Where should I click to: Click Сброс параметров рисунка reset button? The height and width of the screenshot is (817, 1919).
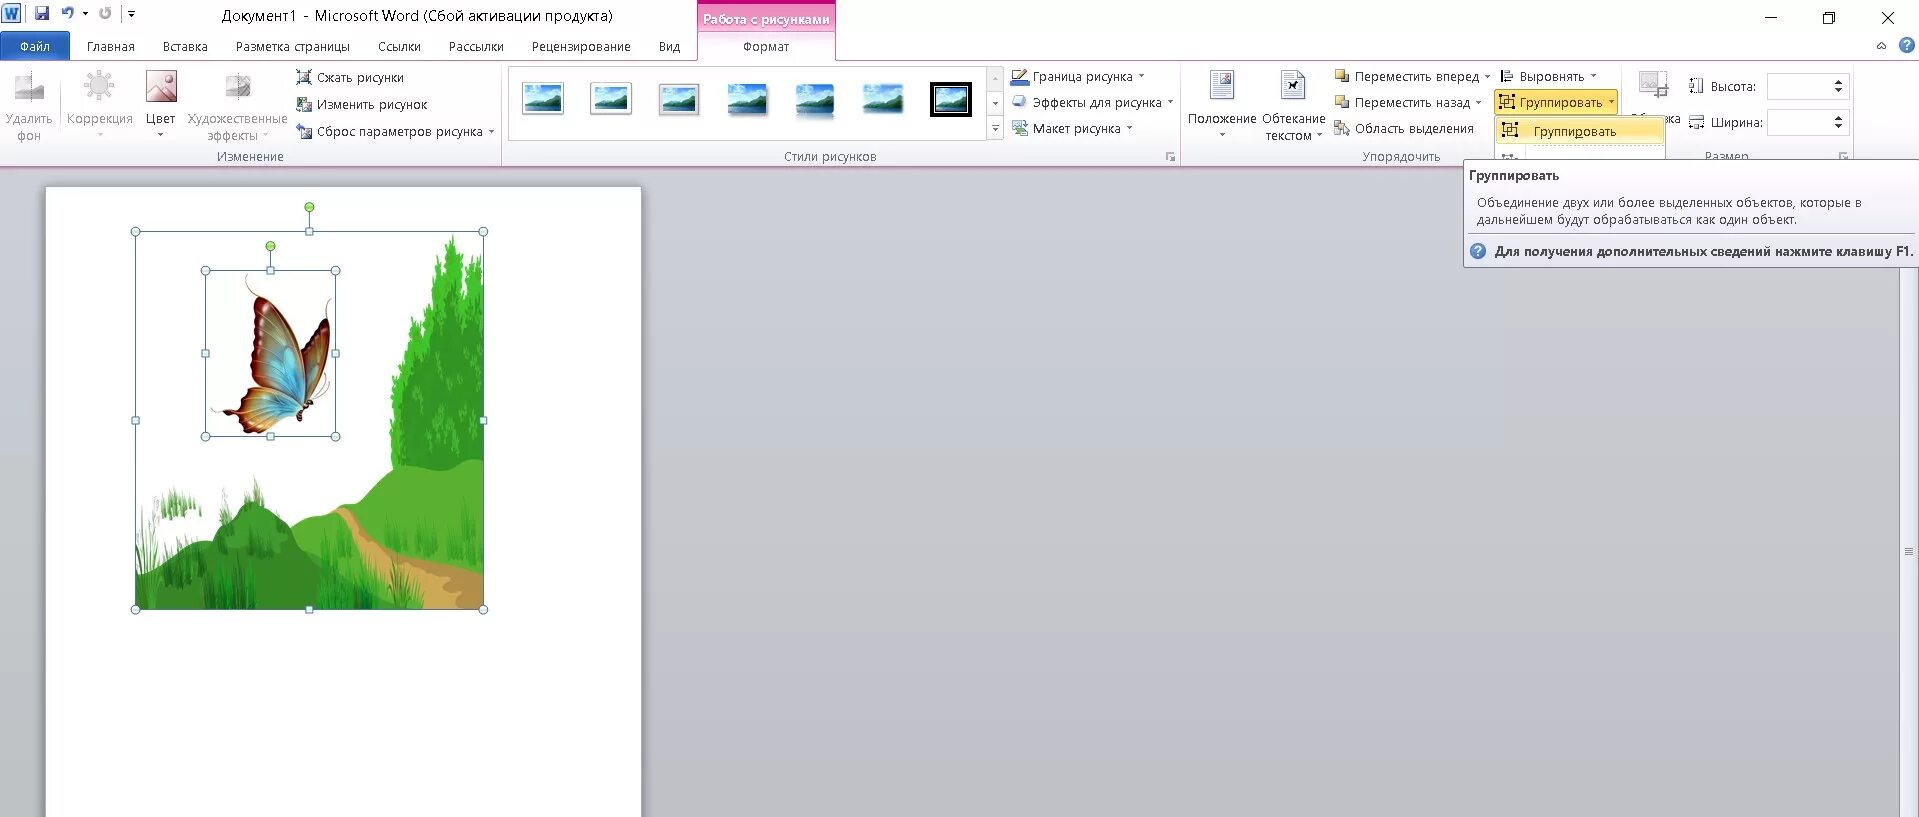[395, 131]
